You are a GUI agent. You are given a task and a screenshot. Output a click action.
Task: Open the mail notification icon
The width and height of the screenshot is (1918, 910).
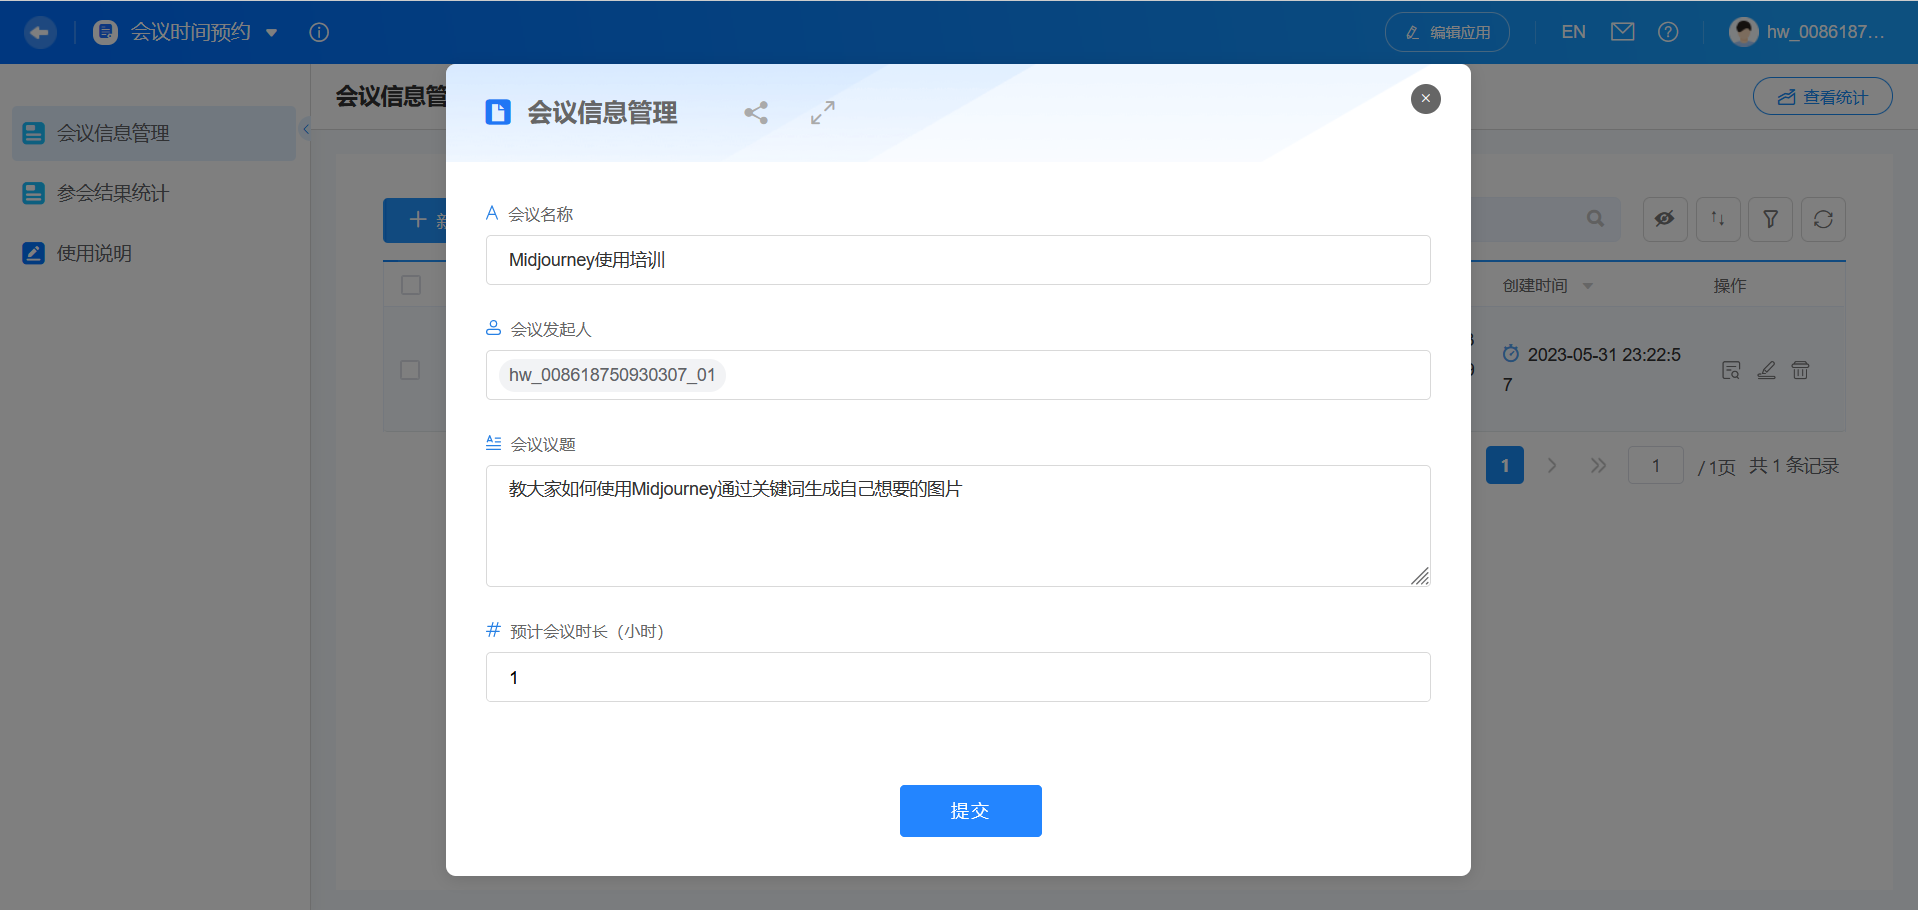(x=1622, y=31)
